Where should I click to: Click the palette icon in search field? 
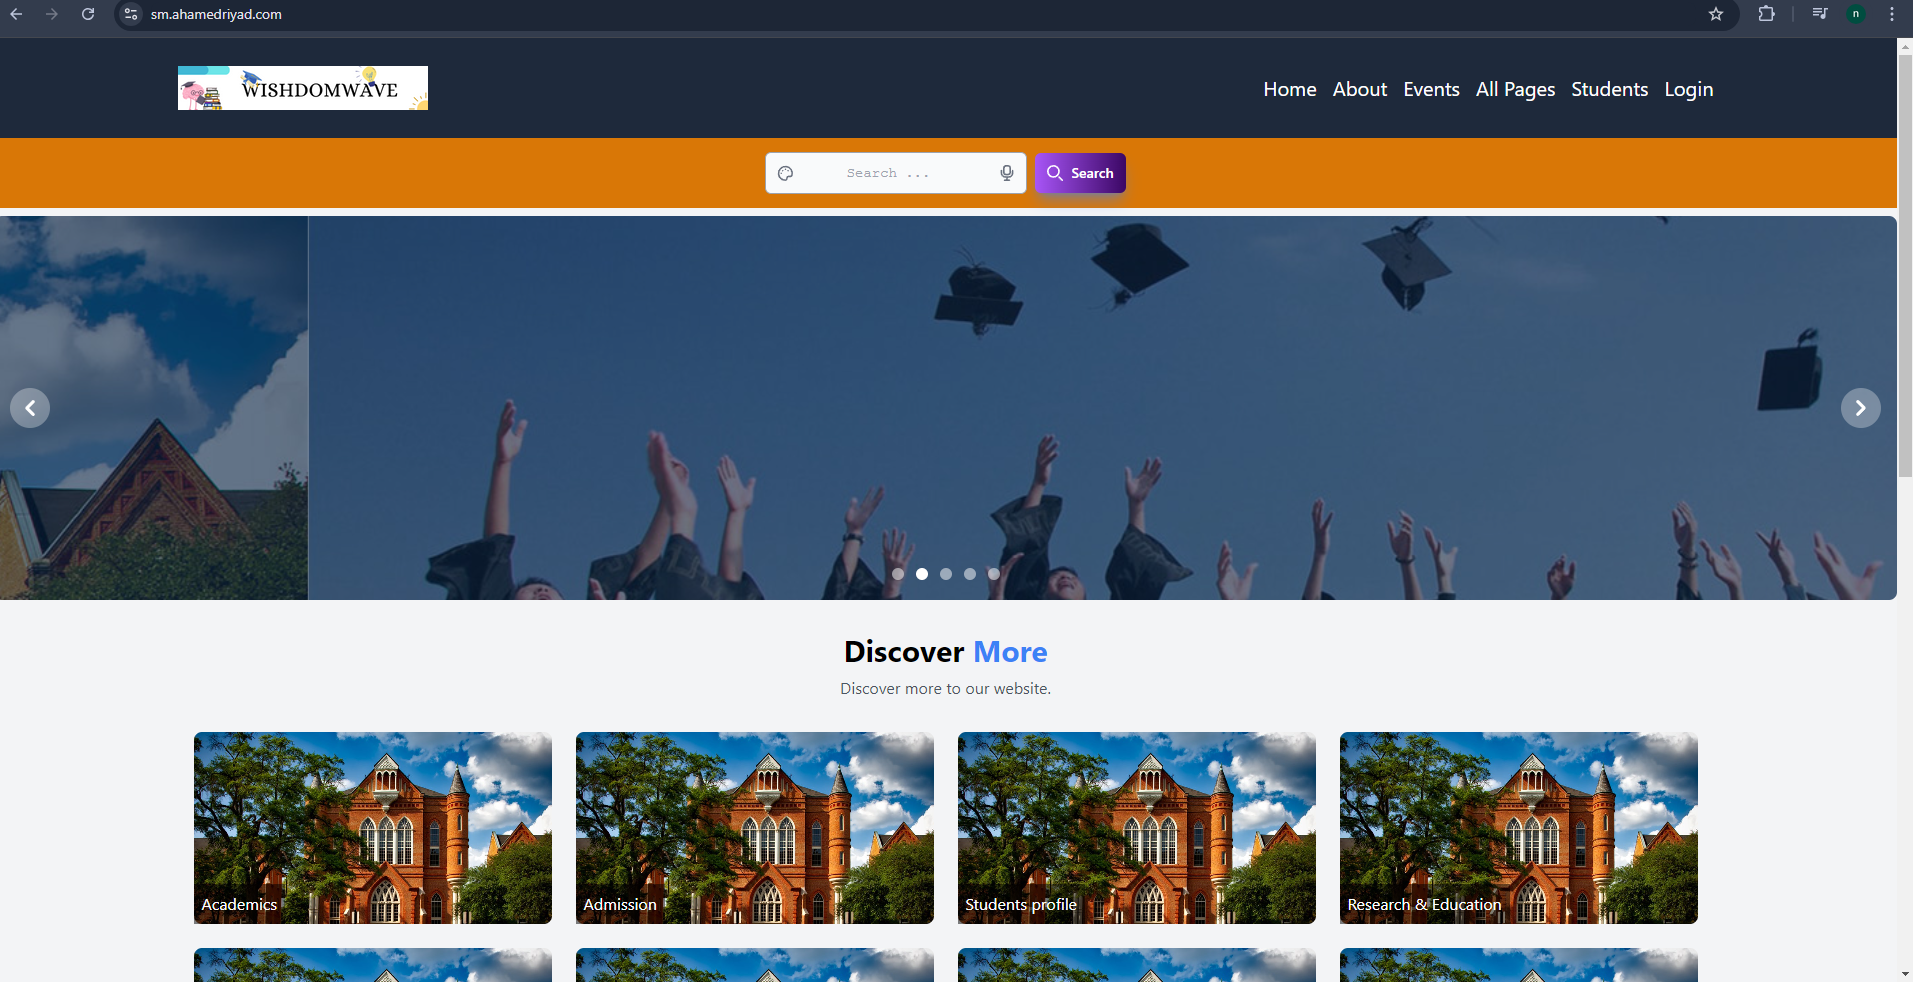click(x=786, y=173)
